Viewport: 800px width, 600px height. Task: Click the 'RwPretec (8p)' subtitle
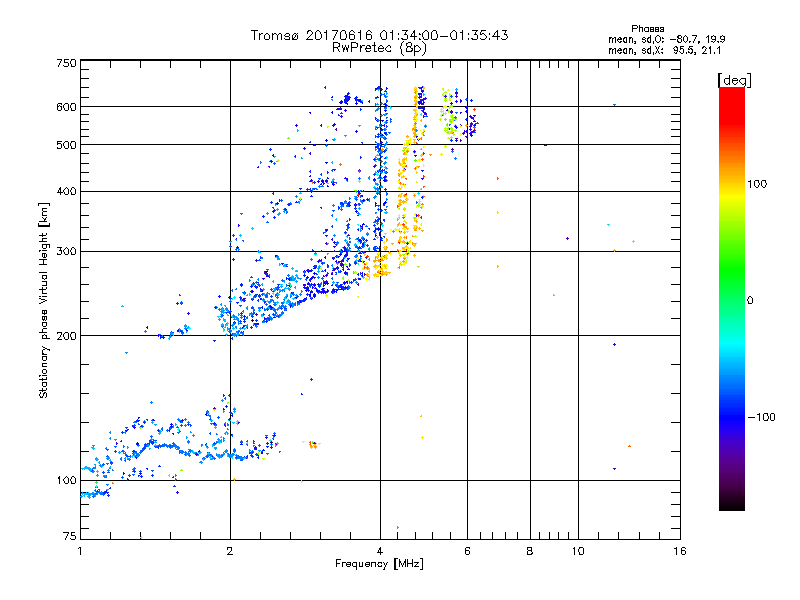pyautogui.click(x=379, y=48)
